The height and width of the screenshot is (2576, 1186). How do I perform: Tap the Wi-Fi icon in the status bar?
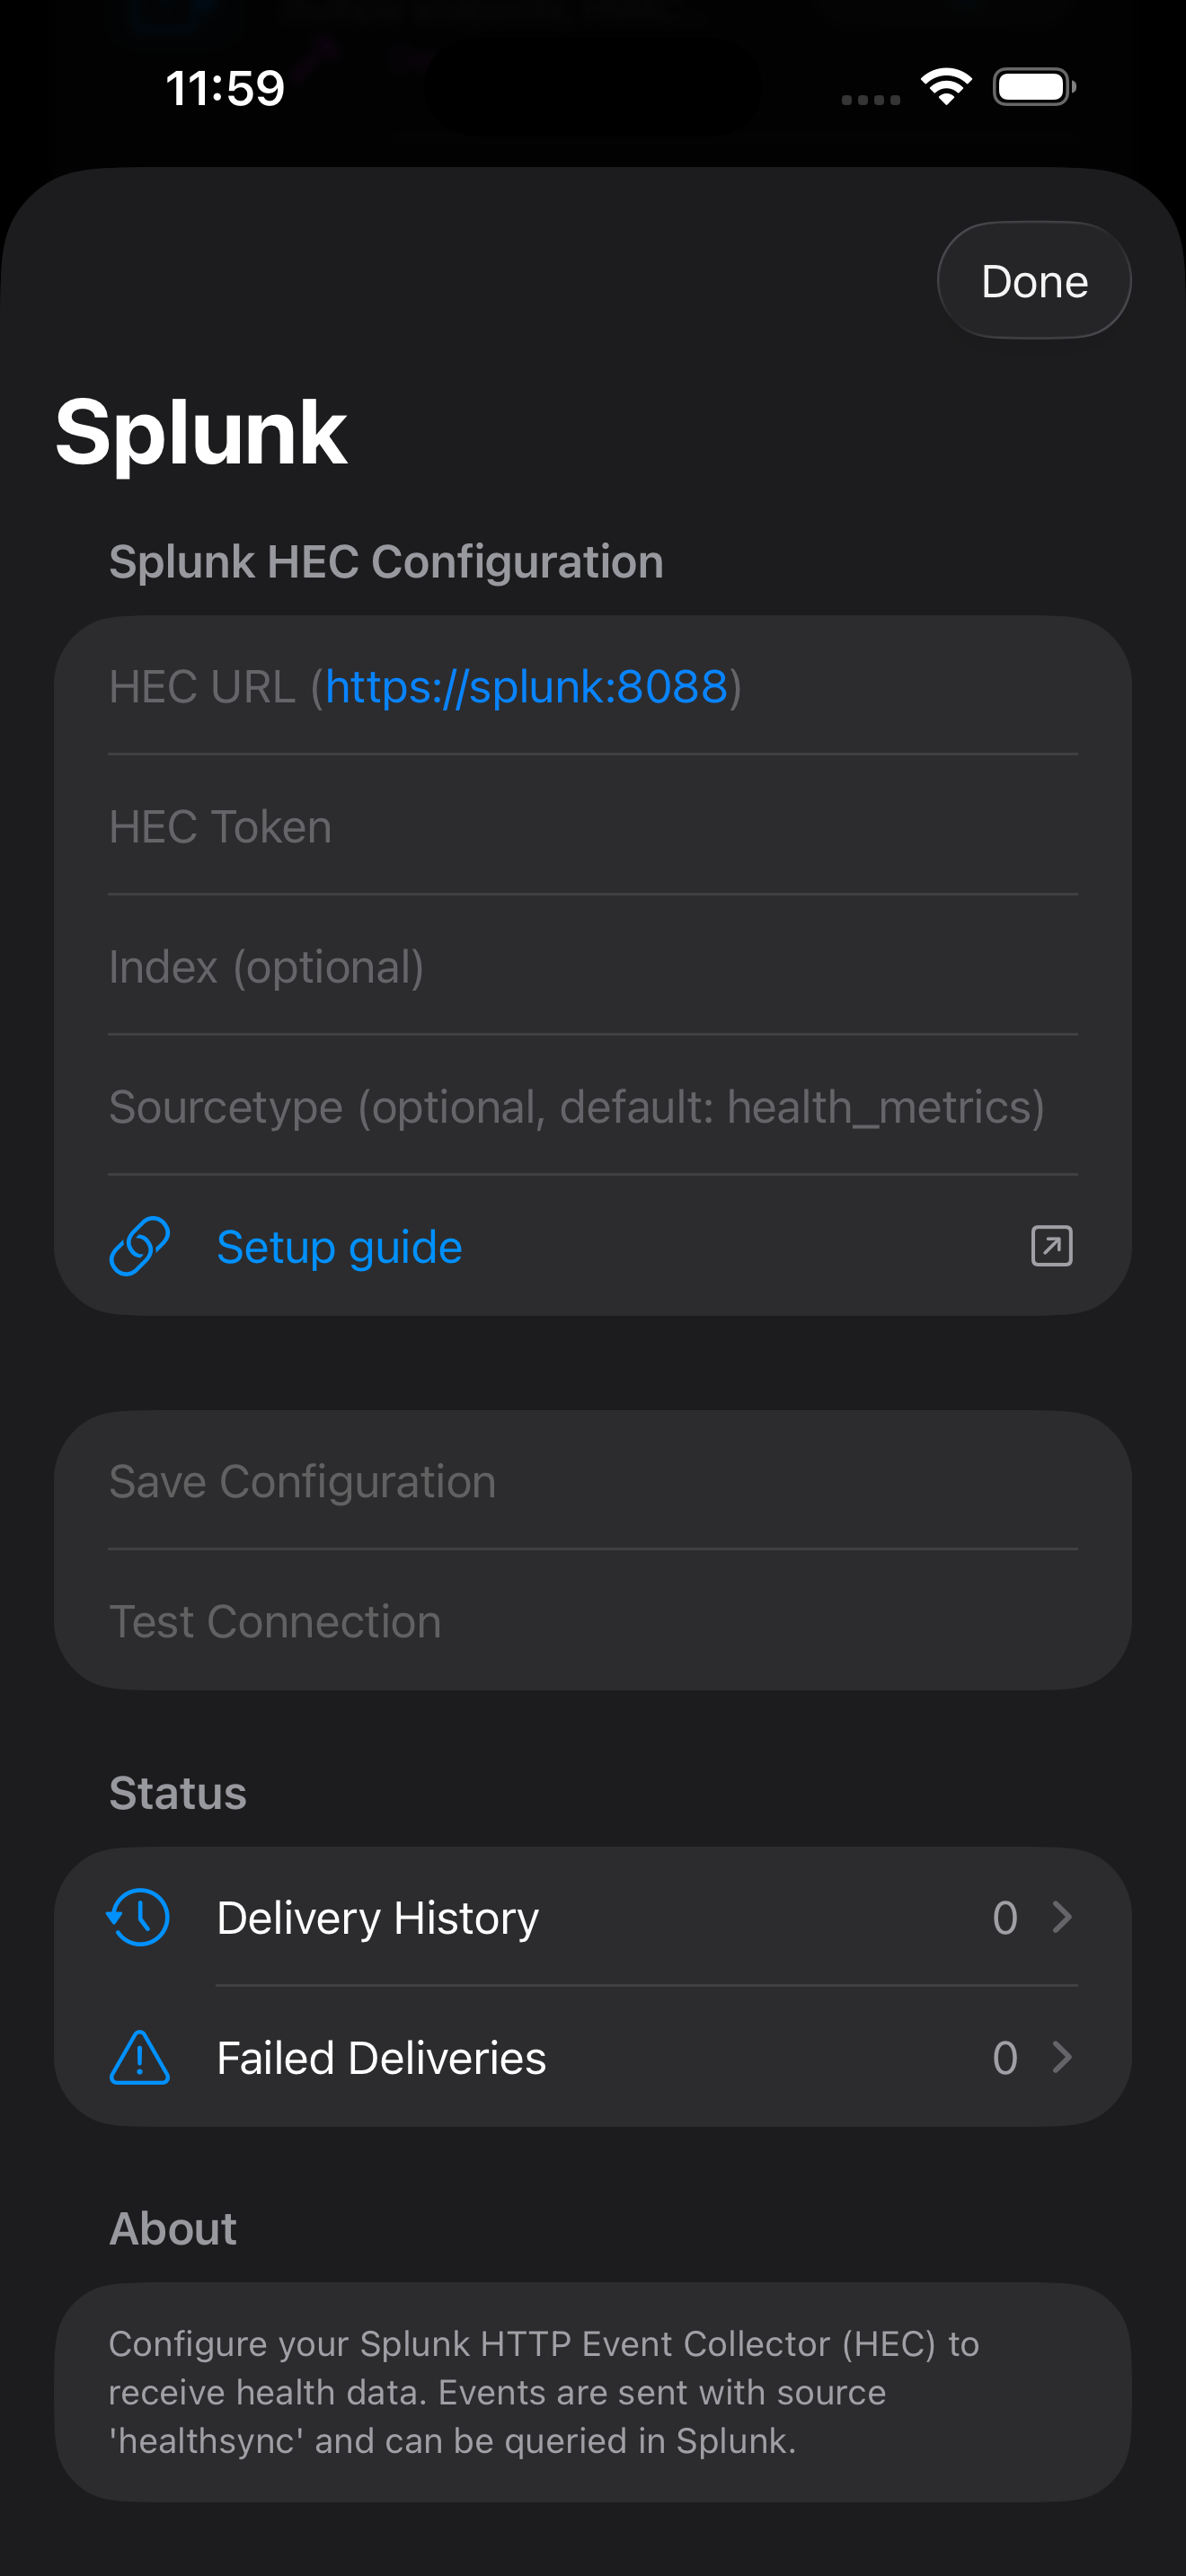(x=944, y=86)
